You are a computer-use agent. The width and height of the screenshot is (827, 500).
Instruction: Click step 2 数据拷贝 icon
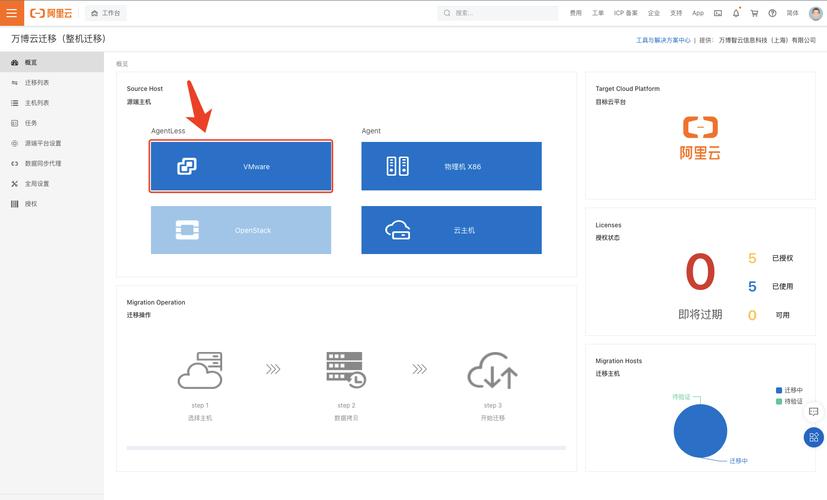coord(346,370)
